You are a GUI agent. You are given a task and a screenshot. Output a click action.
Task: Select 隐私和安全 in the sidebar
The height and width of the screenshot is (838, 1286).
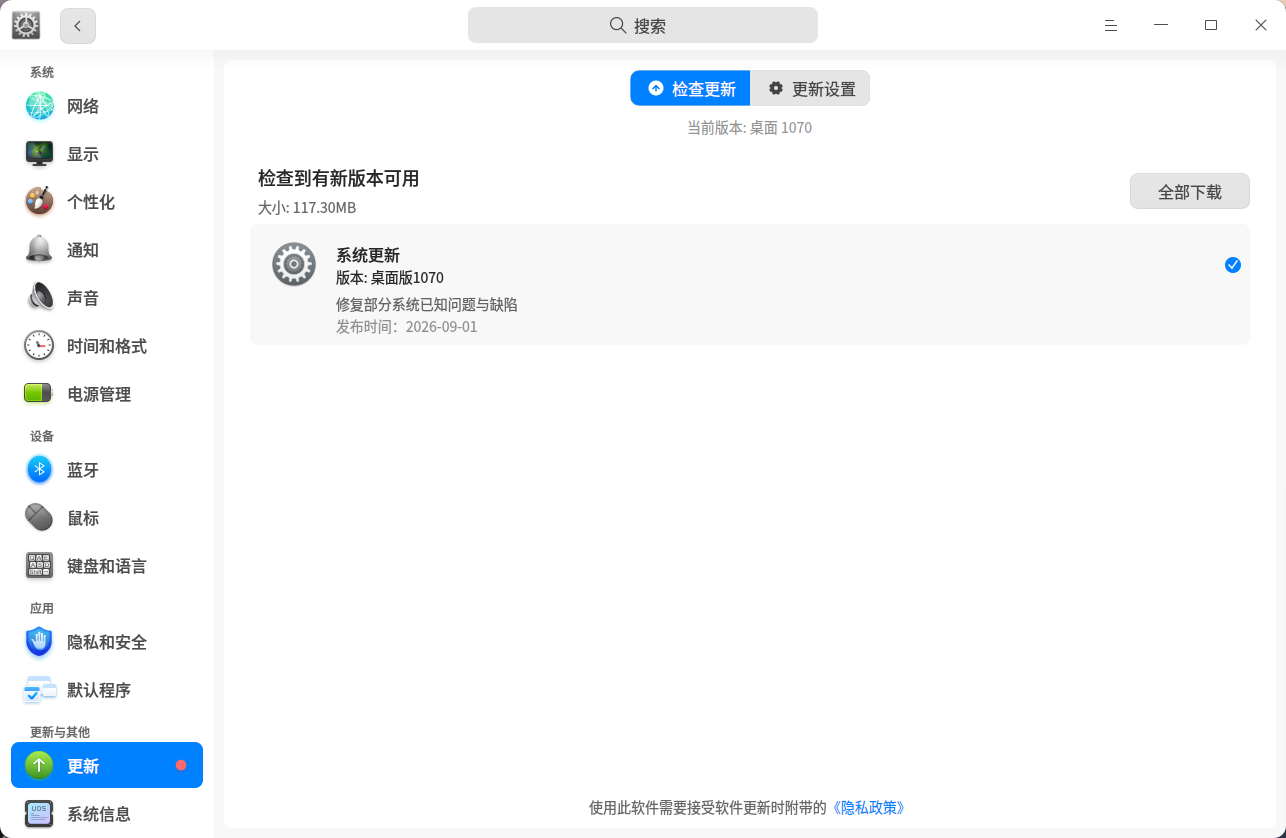click(x=107, y=642)
